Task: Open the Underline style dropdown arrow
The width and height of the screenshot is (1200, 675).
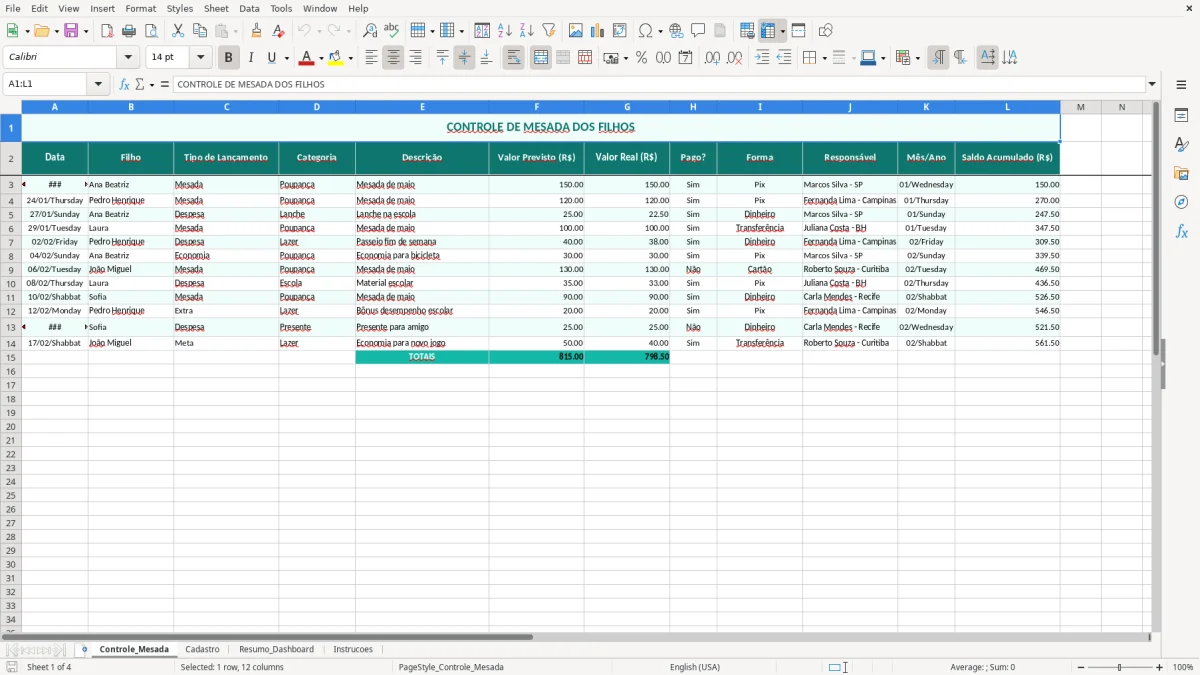Action: click(286, 58)
